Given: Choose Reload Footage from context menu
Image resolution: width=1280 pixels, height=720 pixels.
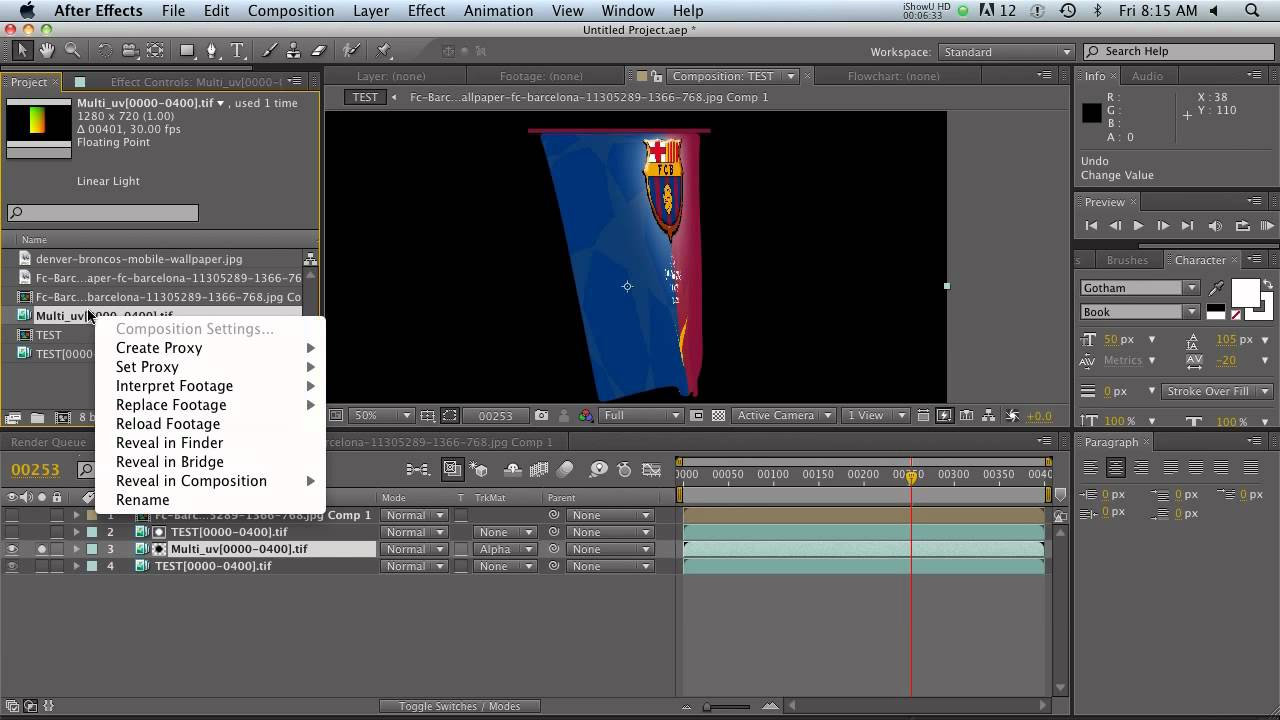Looking at the screenshot, I should click(x=168, y=424).
